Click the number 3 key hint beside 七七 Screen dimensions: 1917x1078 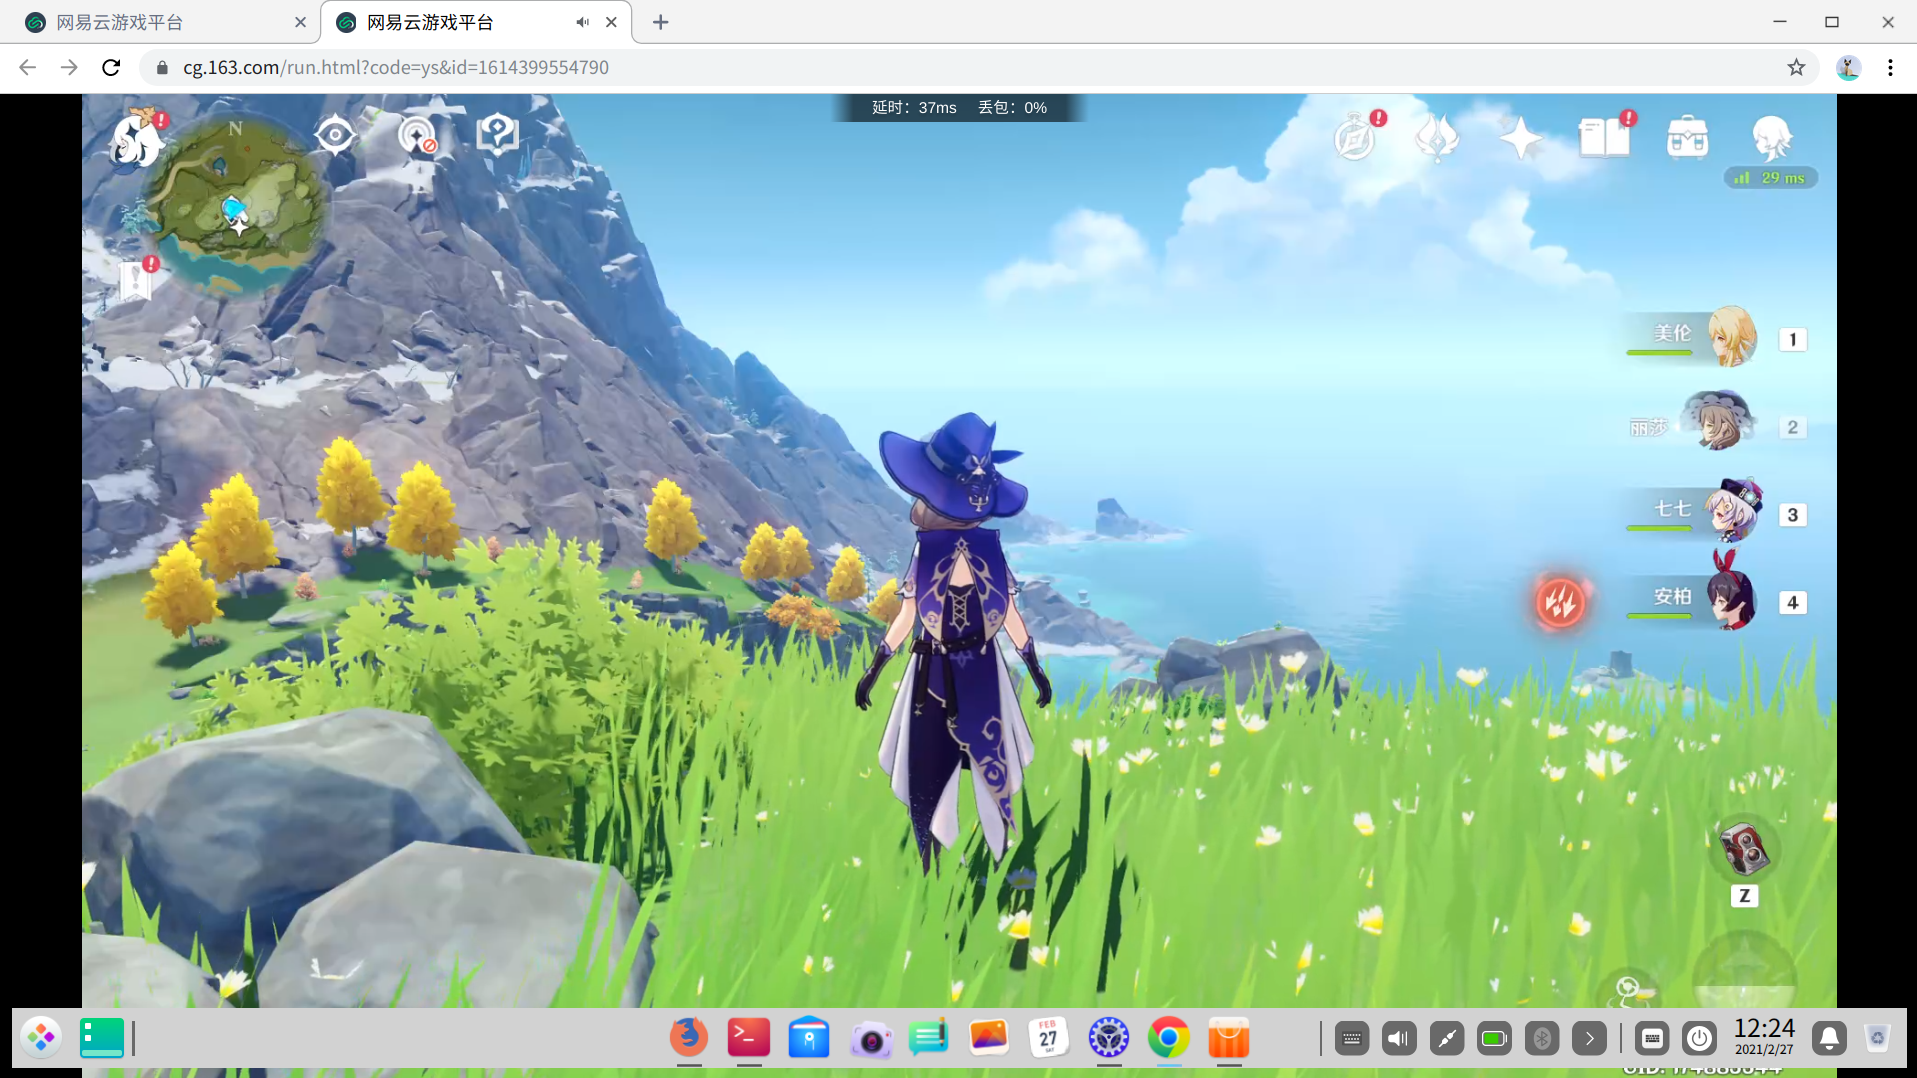[x=1793, y=515]
